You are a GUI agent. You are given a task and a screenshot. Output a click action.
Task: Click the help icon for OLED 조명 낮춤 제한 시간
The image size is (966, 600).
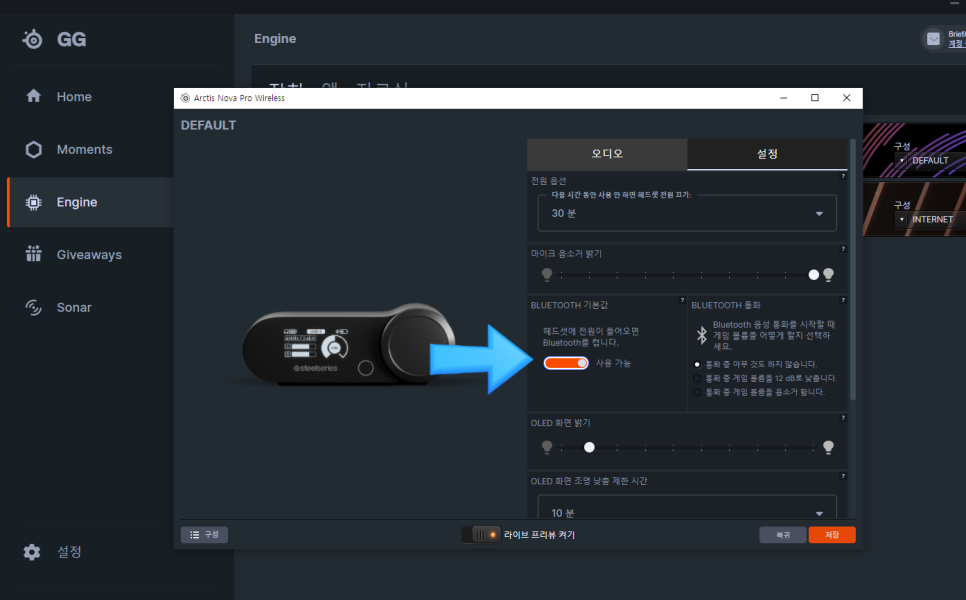[x=843, y=476]
